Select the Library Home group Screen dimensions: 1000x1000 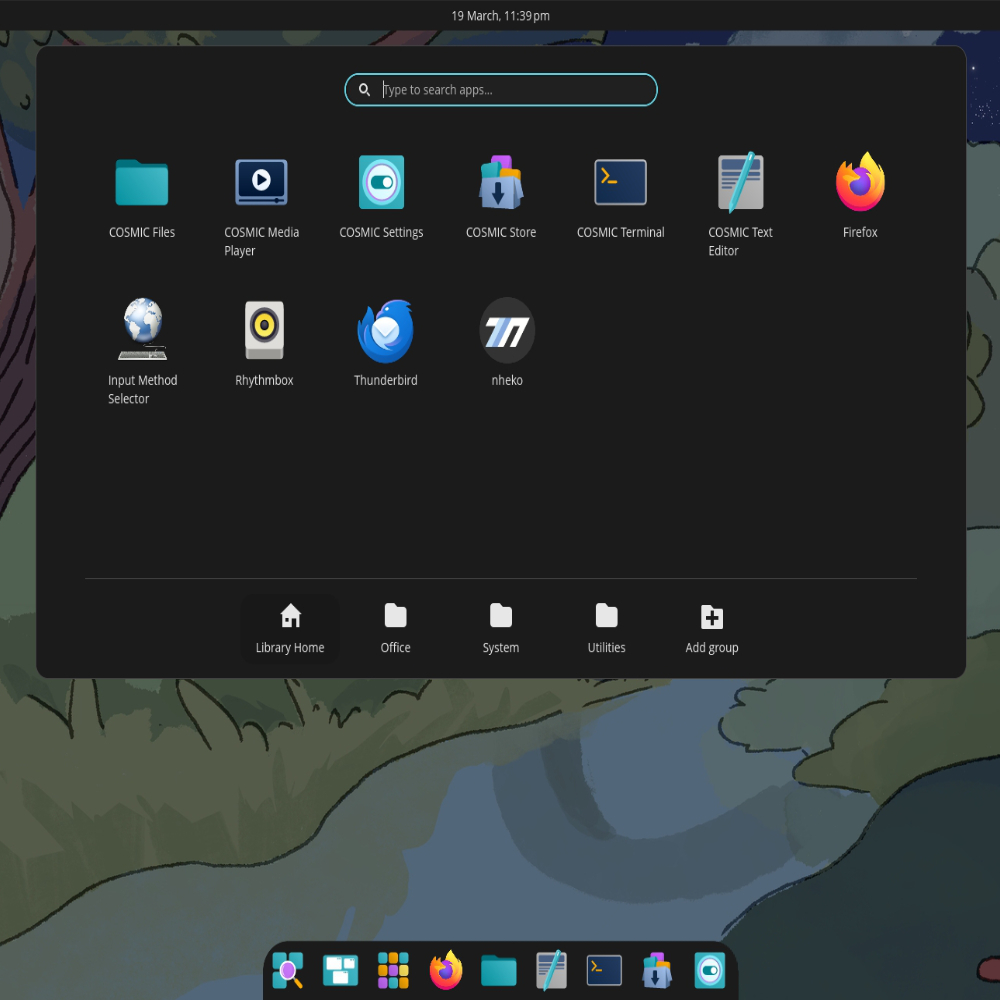click(290, 629)
